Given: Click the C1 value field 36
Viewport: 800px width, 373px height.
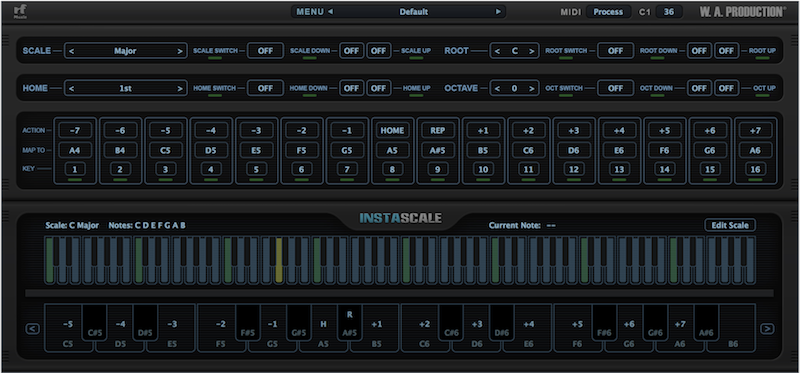Looking at the screenshot, I should pyautogui.click(x=669, y=12).
